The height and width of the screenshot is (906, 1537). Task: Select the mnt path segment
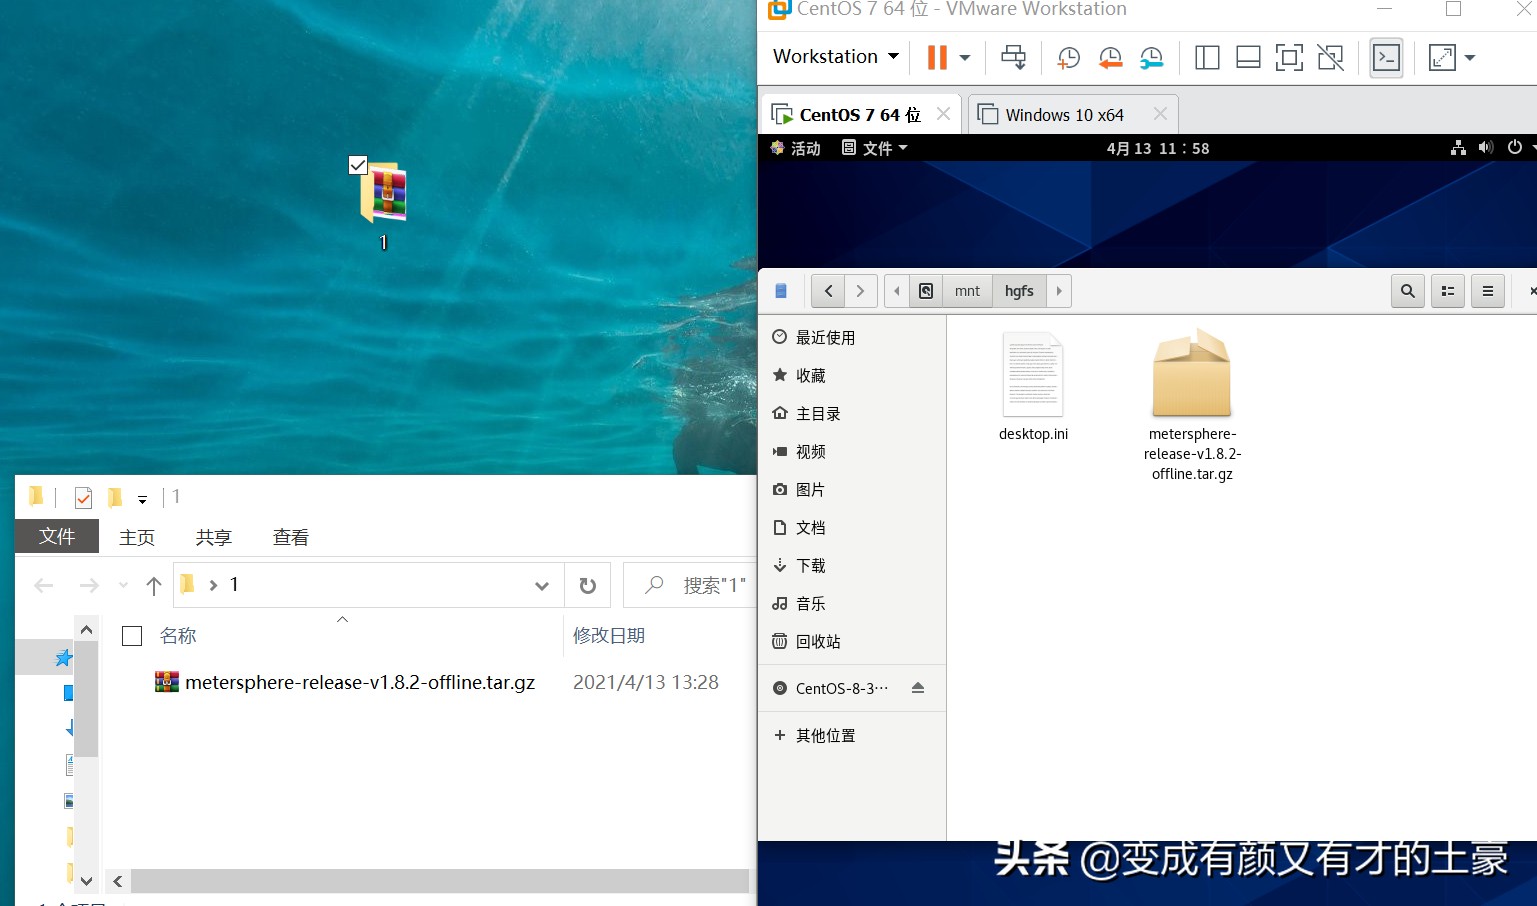tap(967, 291)
